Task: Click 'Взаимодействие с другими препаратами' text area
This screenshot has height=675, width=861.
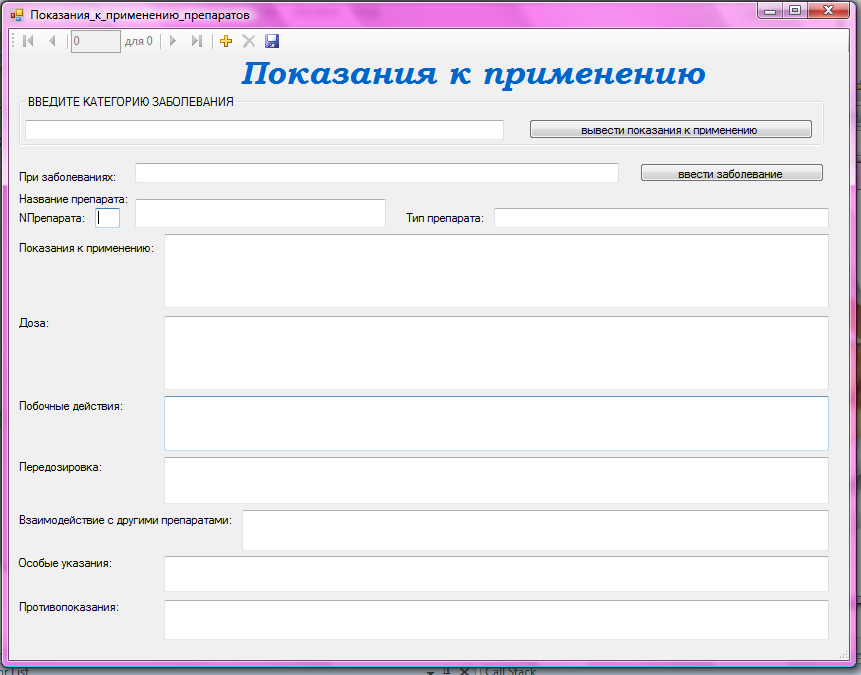Action: tap(535, 531)
